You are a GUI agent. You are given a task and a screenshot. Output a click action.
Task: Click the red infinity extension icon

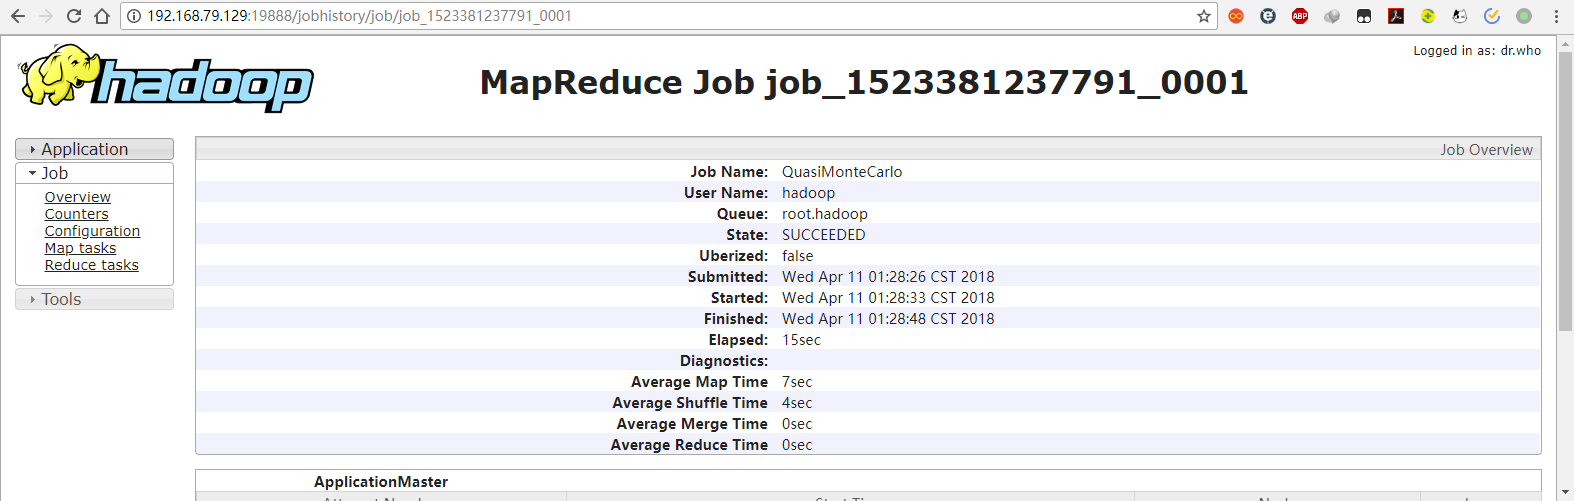1236,16
